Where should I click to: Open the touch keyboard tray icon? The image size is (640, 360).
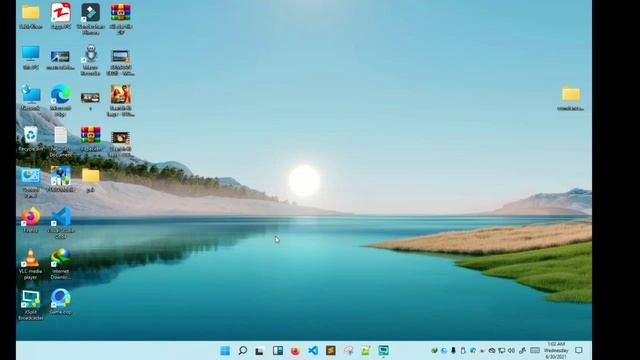(535, 351)
